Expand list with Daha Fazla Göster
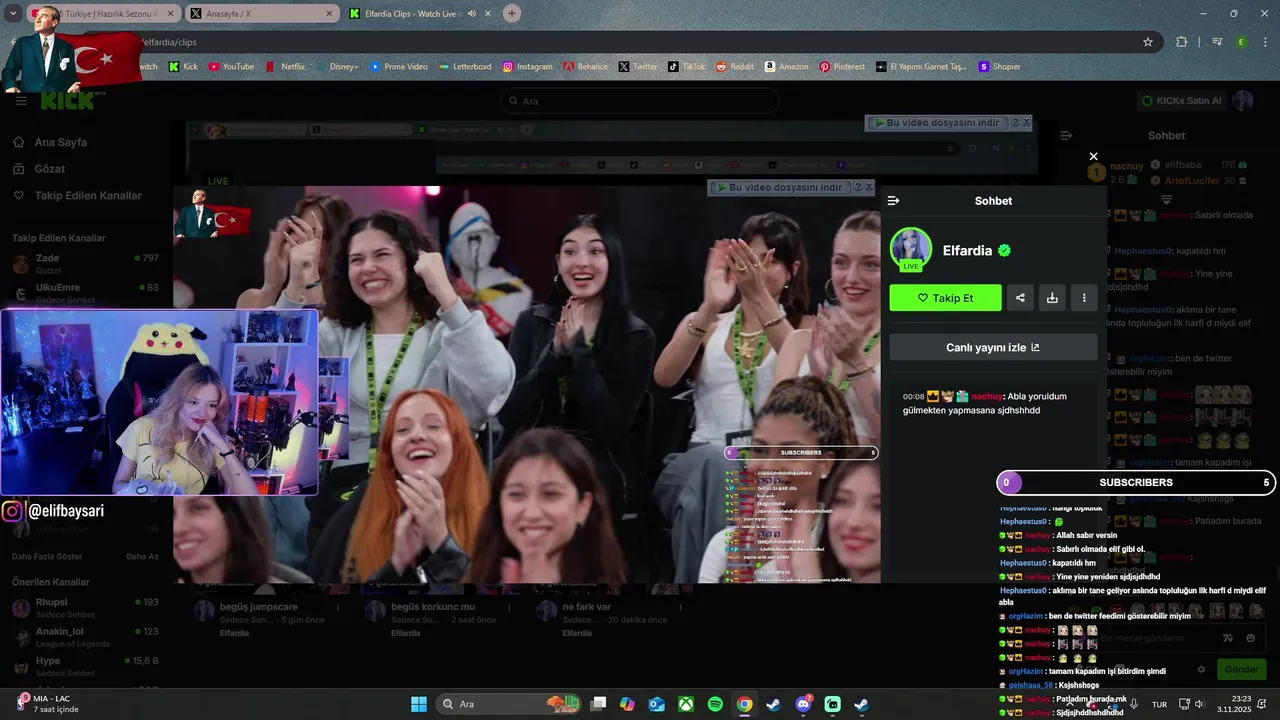Screen dimensions: 1280x720 (47, 556)
